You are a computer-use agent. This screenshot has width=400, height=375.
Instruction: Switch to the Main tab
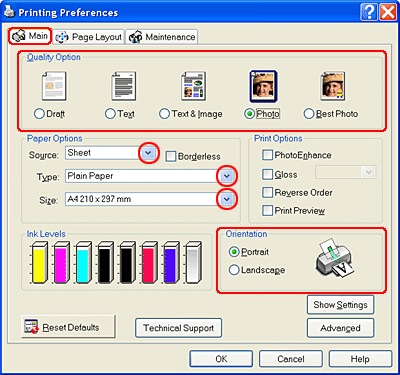[x=30, y=36]
